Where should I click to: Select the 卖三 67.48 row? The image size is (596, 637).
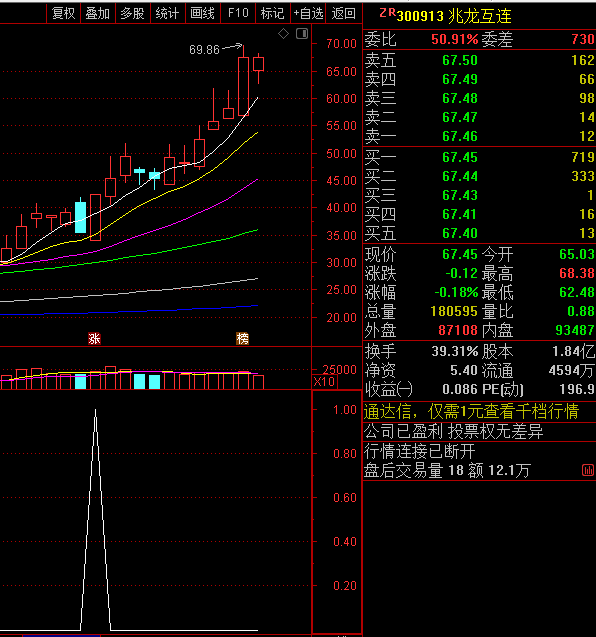tap(479, 98)
